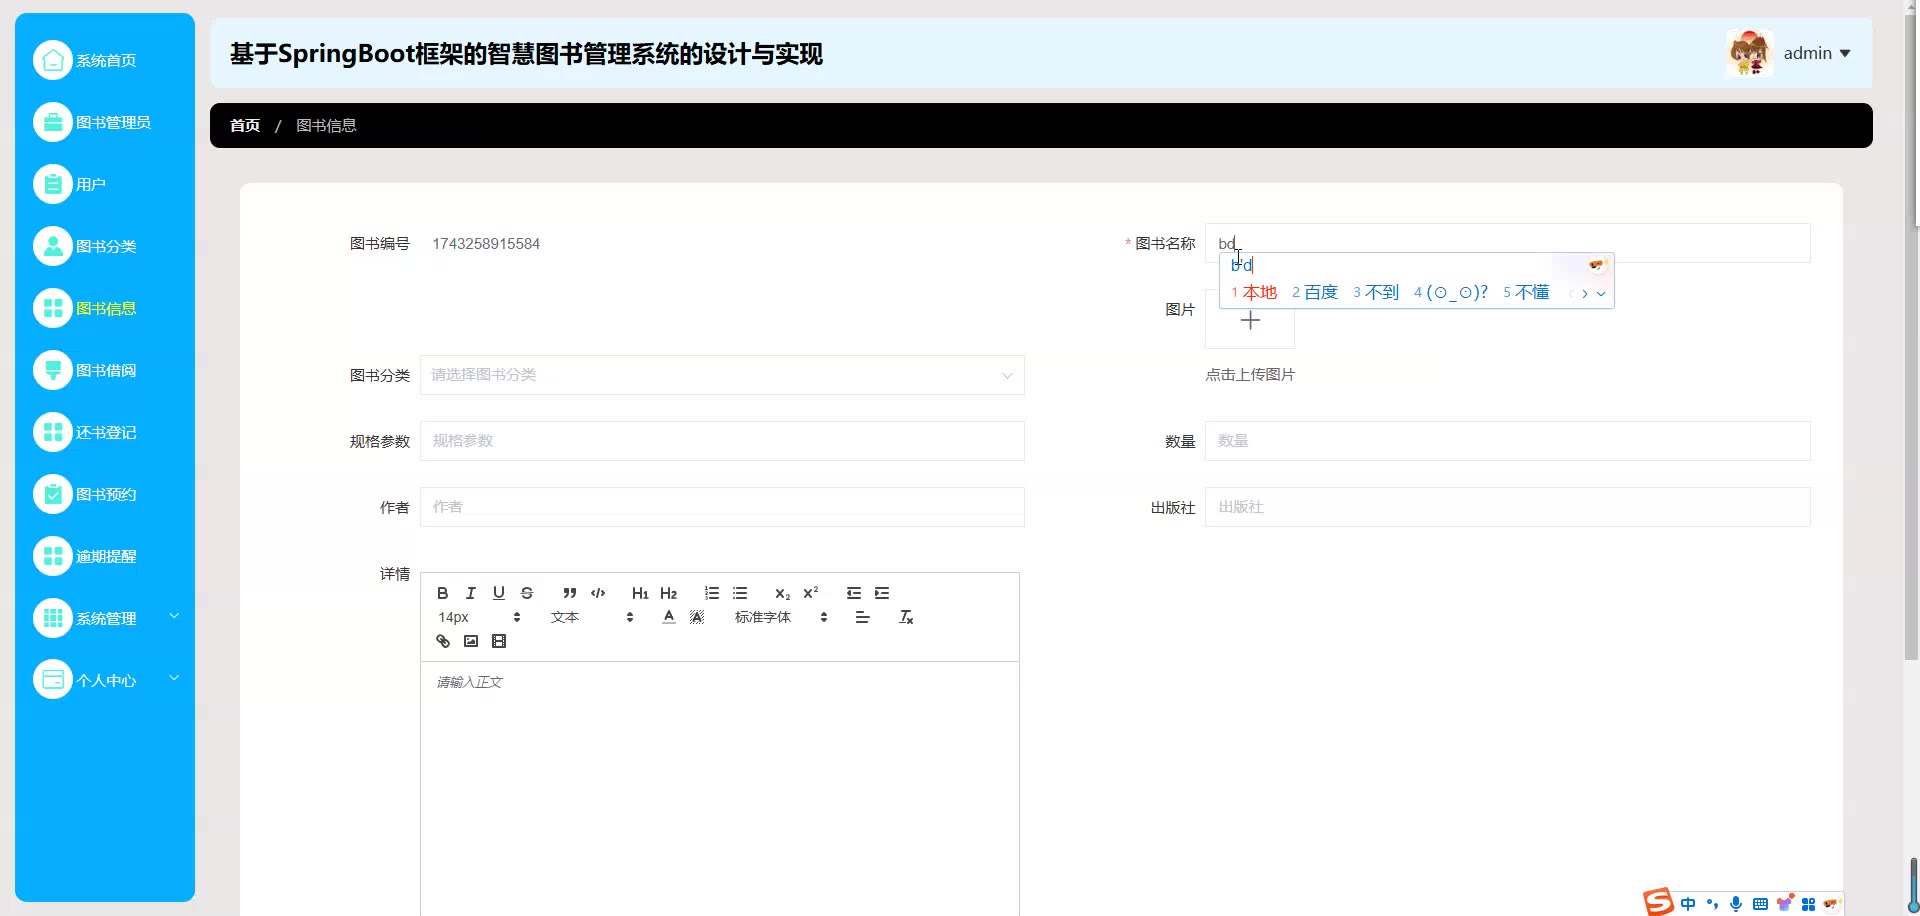Click into the 请输入正文 editor body
The width and height of the screenshot is (1920, 916).
720,788
